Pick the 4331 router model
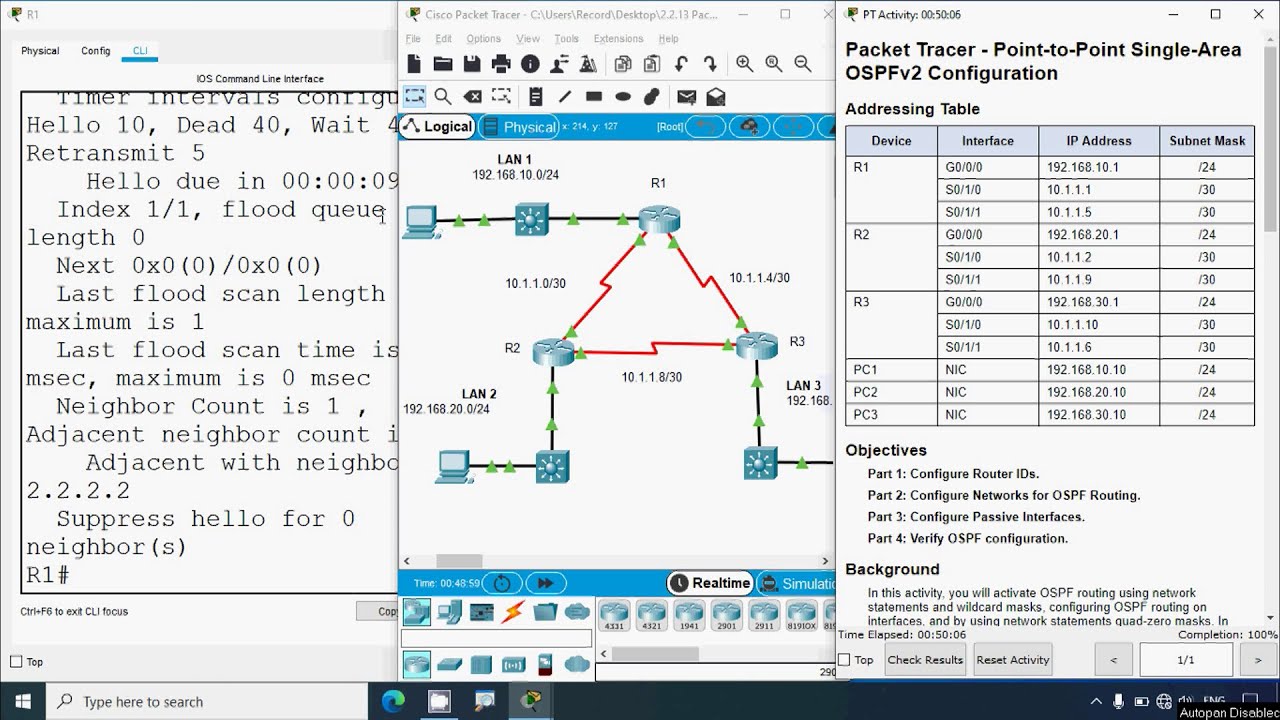This screenshot has width=1280, height=720. tap(614, 615)
